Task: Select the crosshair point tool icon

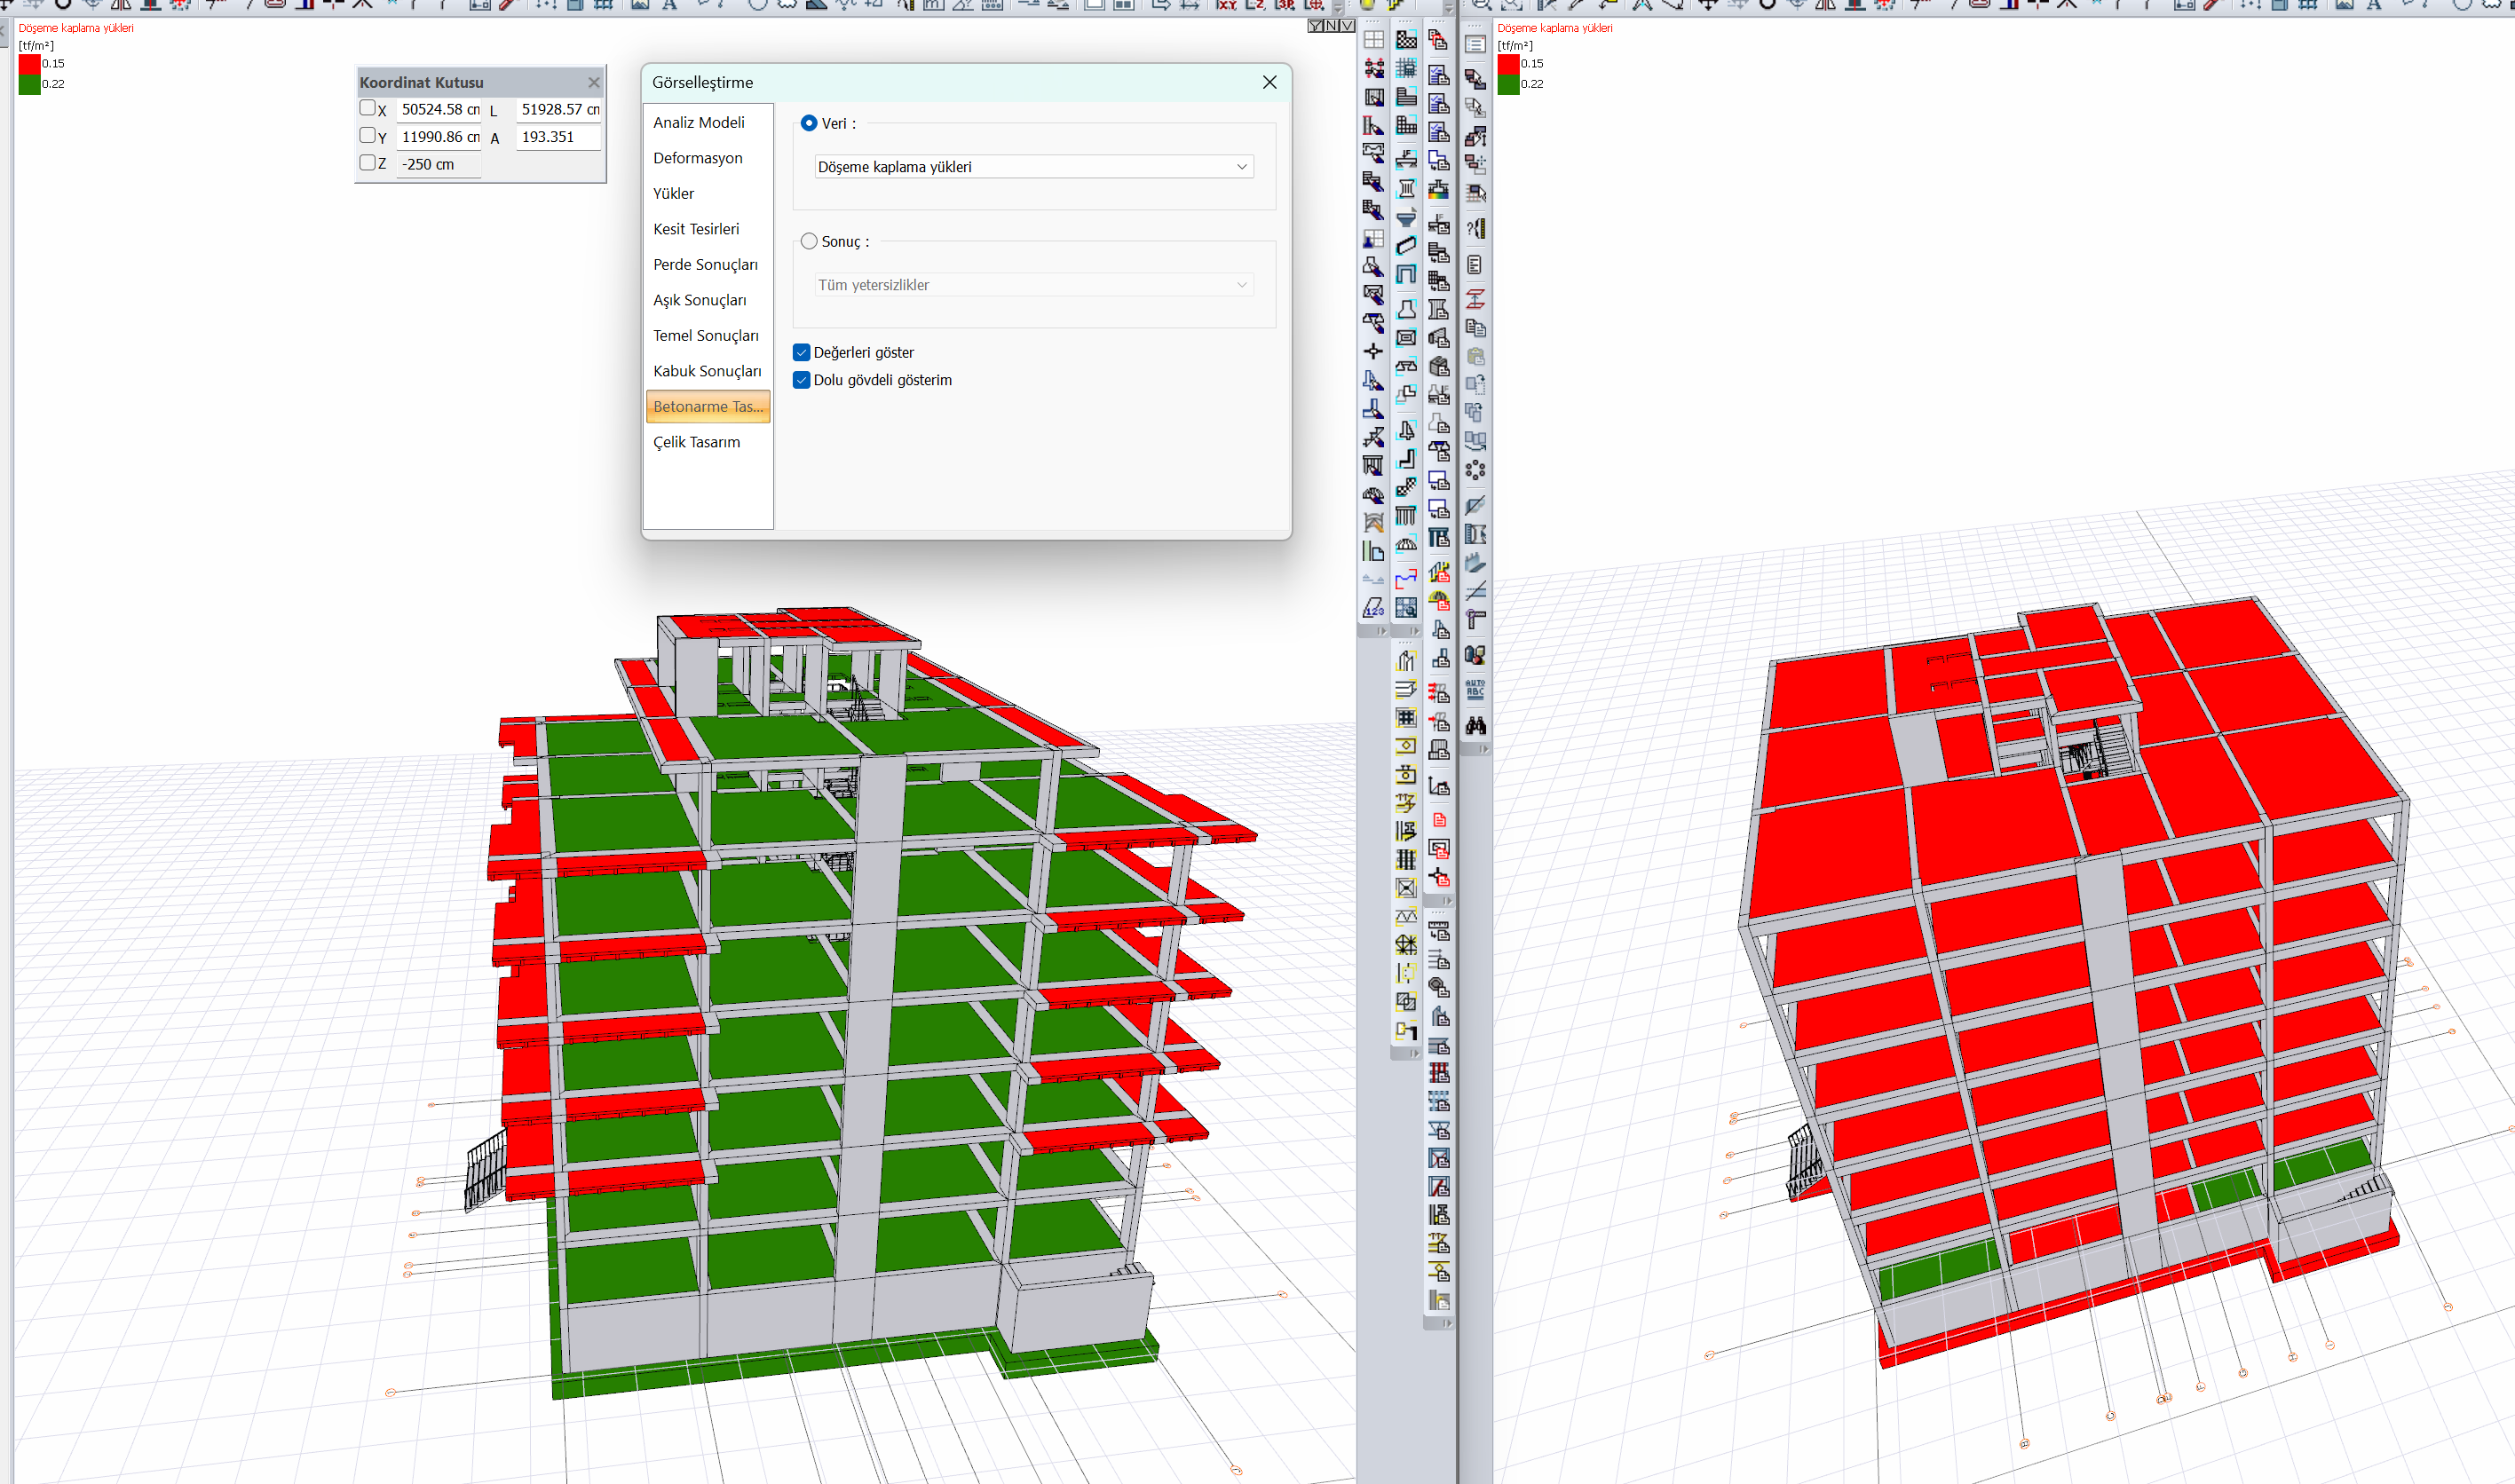Action: 1373,351
